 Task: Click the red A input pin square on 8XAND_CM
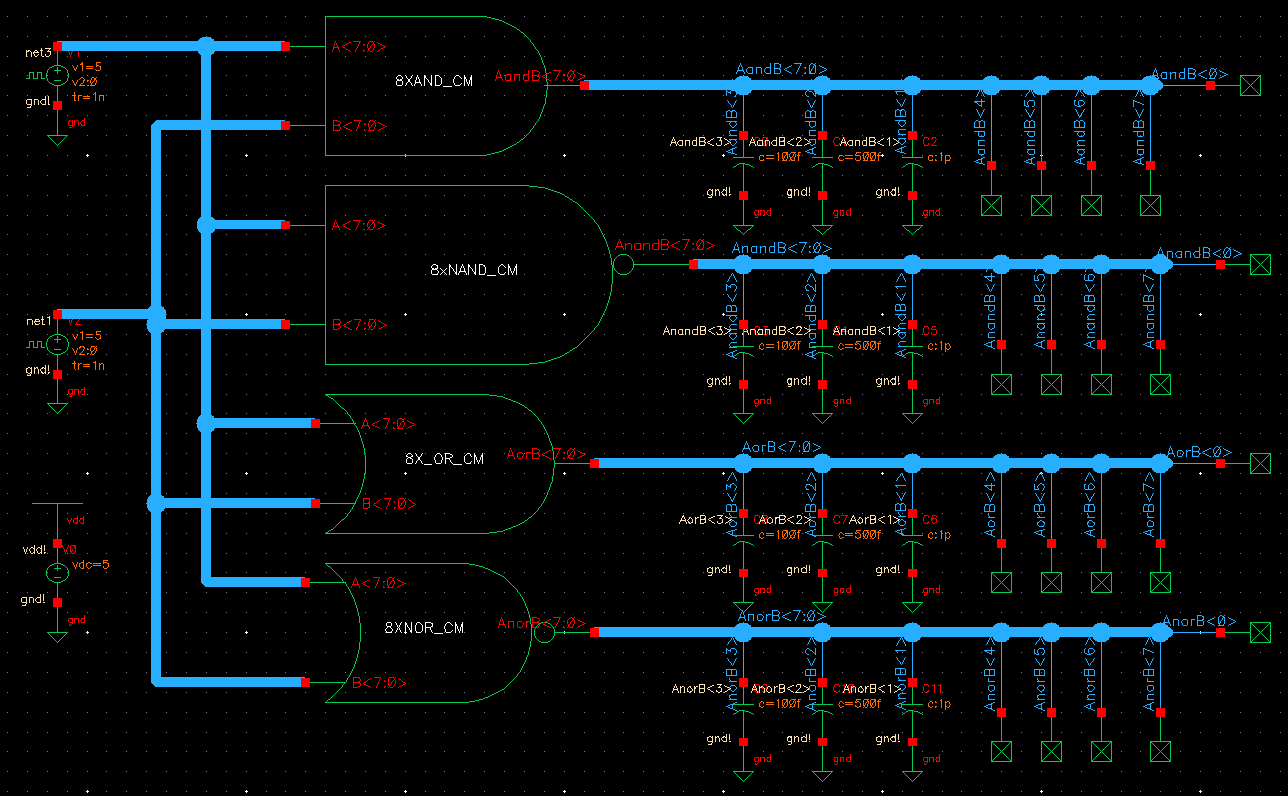click(286, 46)
